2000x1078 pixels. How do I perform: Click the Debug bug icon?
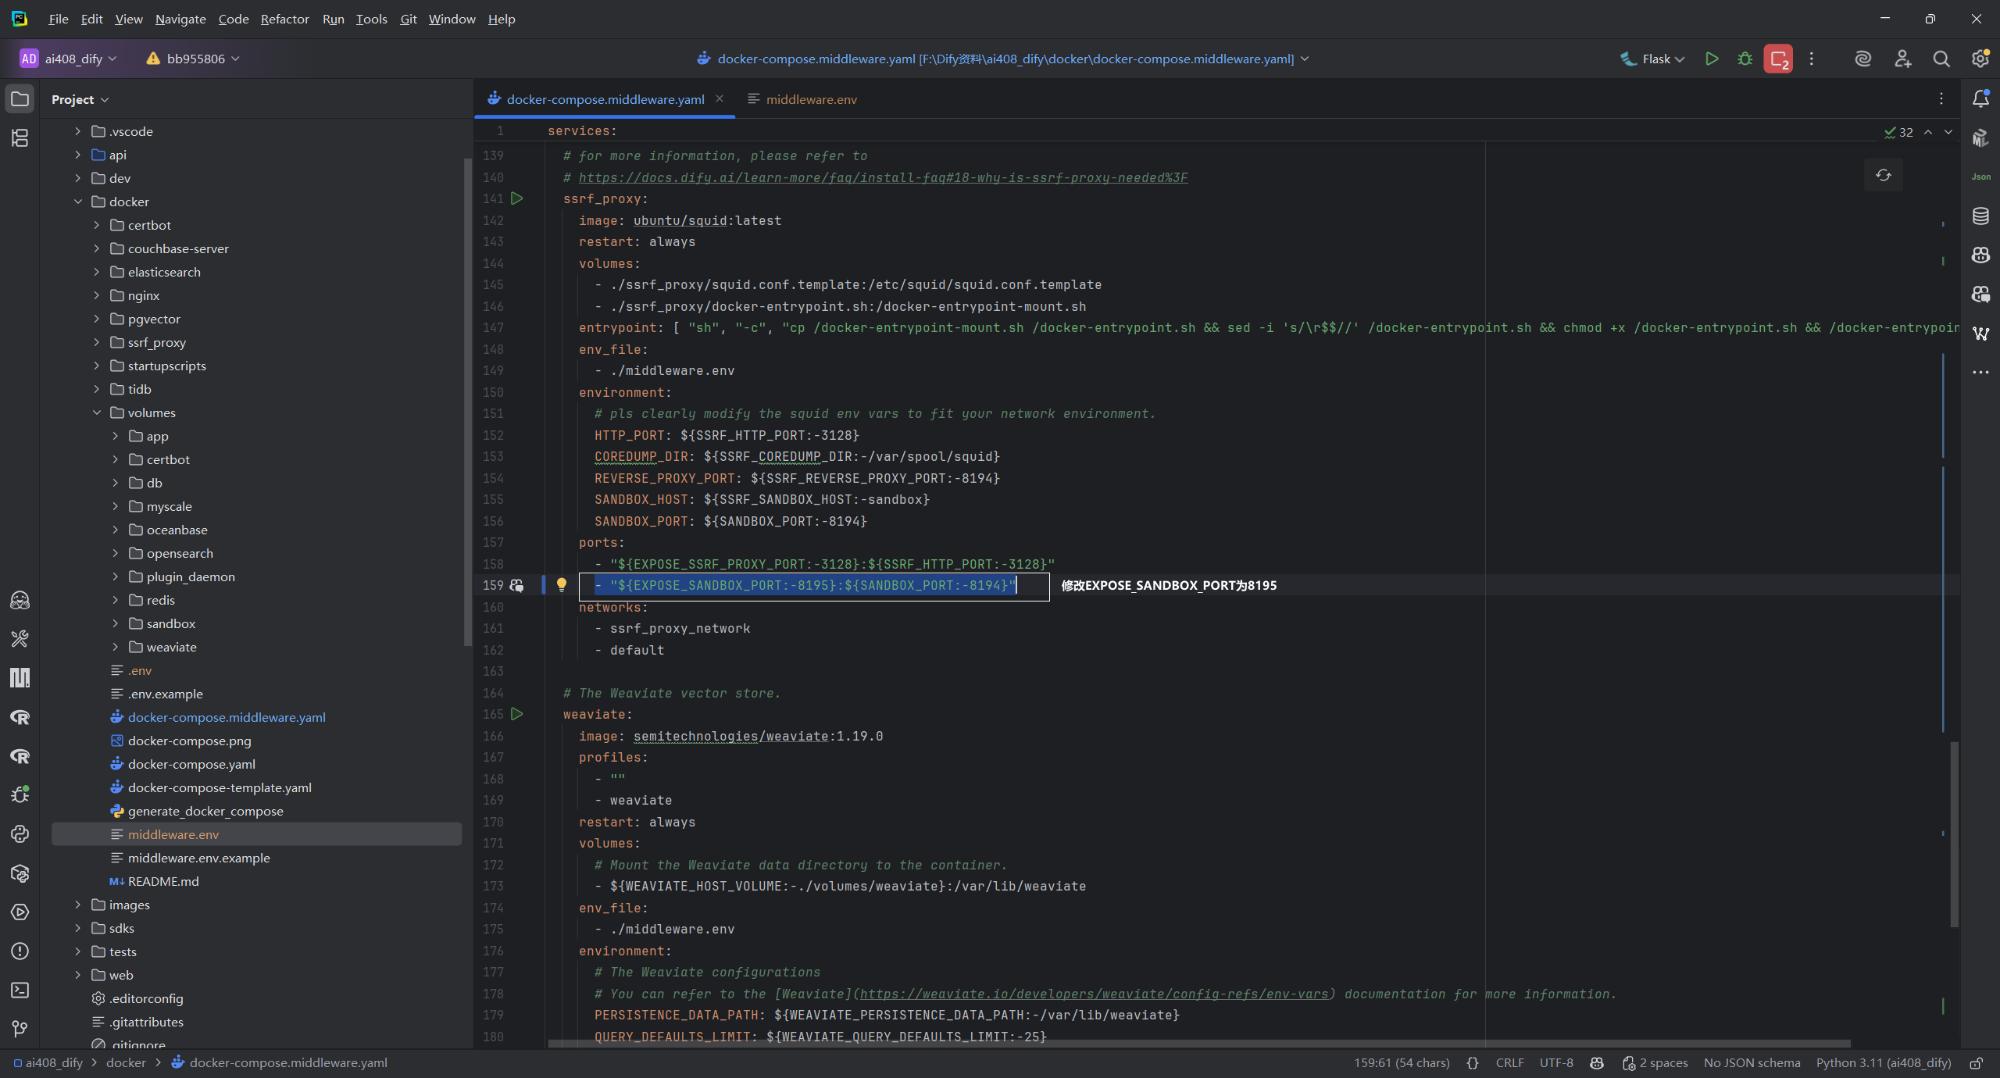(1744, 59)
